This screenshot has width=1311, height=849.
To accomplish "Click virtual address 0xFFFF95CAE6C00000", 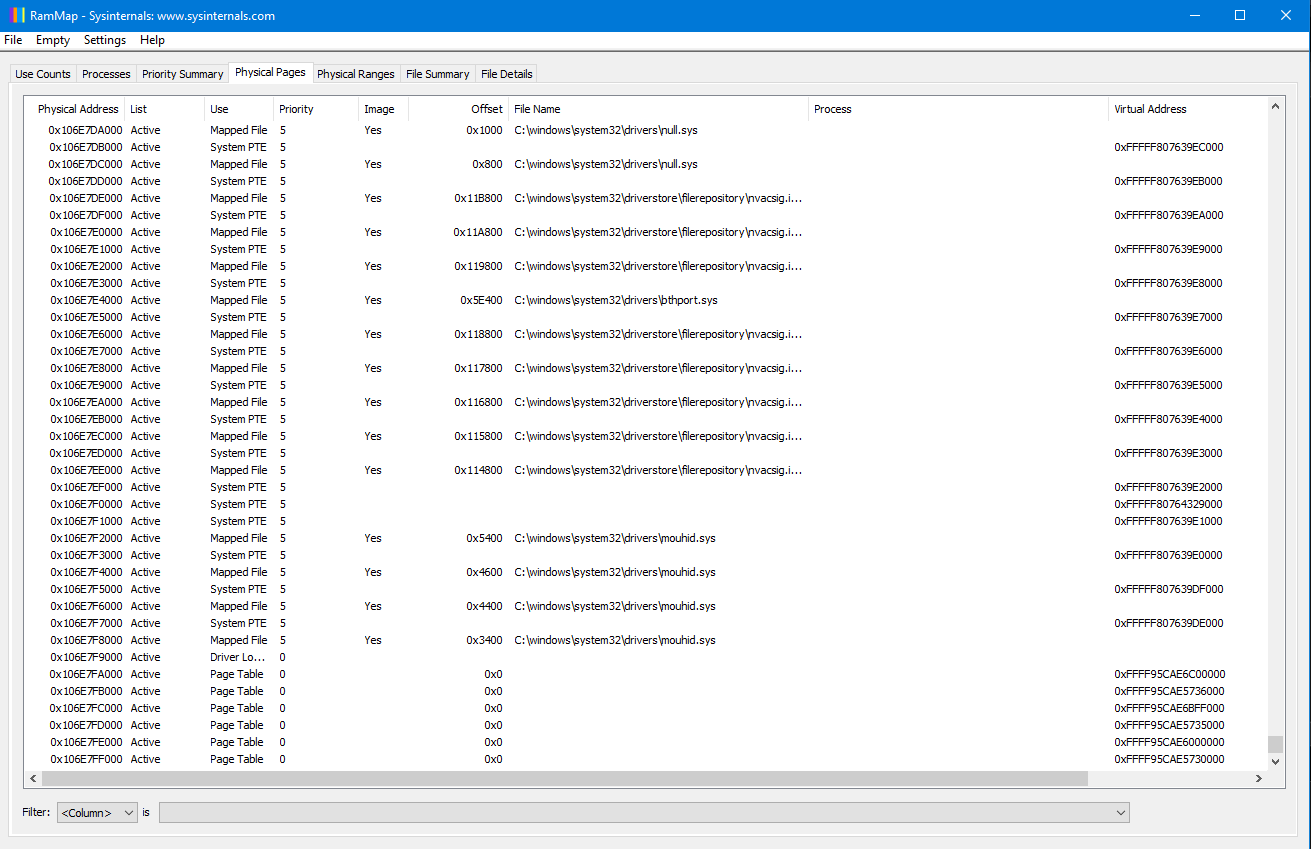I will (x=1169, y=674).
